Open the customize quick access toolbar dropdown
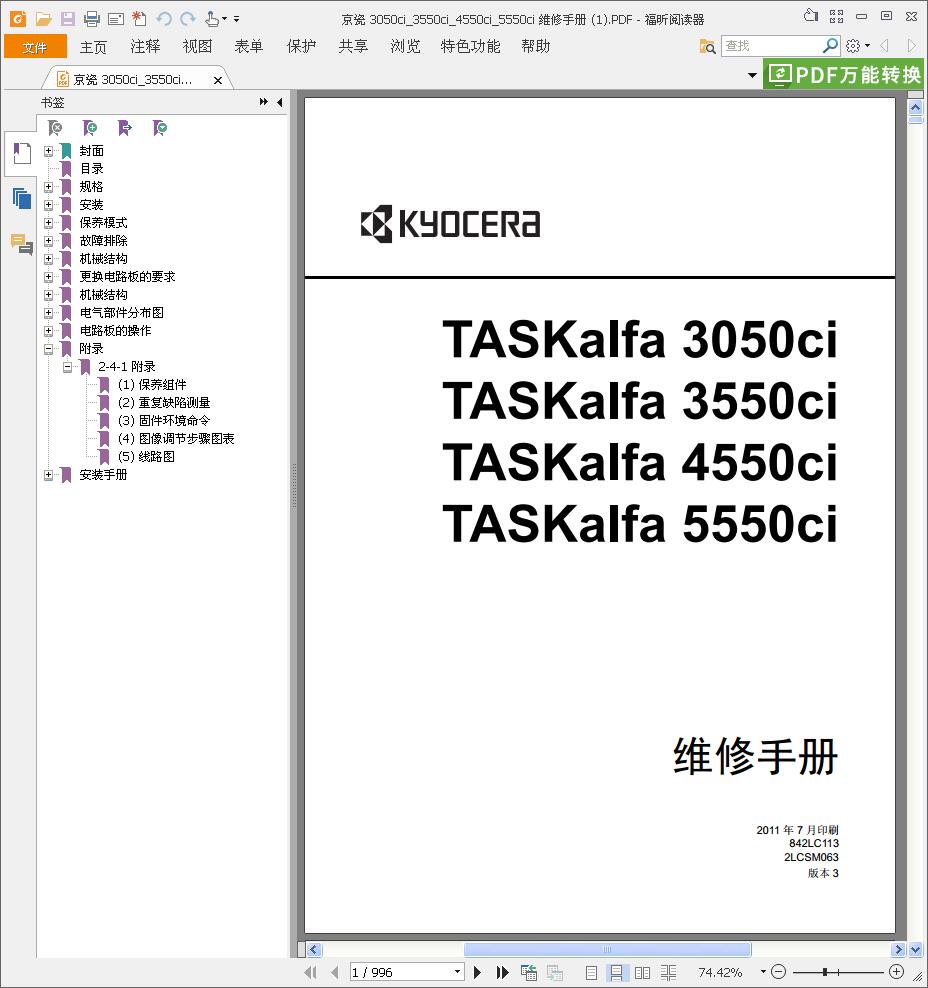 [236, 19]
